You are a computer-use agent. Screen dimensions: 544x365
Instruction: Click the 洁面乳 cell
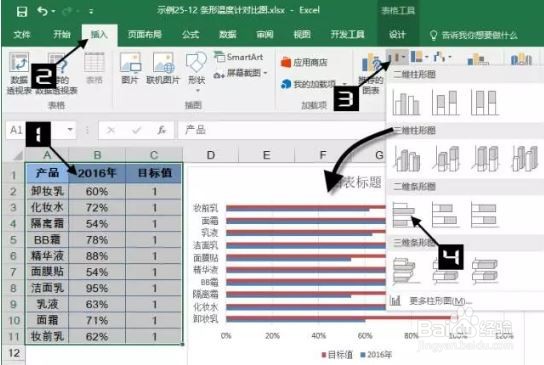point(47,288)
